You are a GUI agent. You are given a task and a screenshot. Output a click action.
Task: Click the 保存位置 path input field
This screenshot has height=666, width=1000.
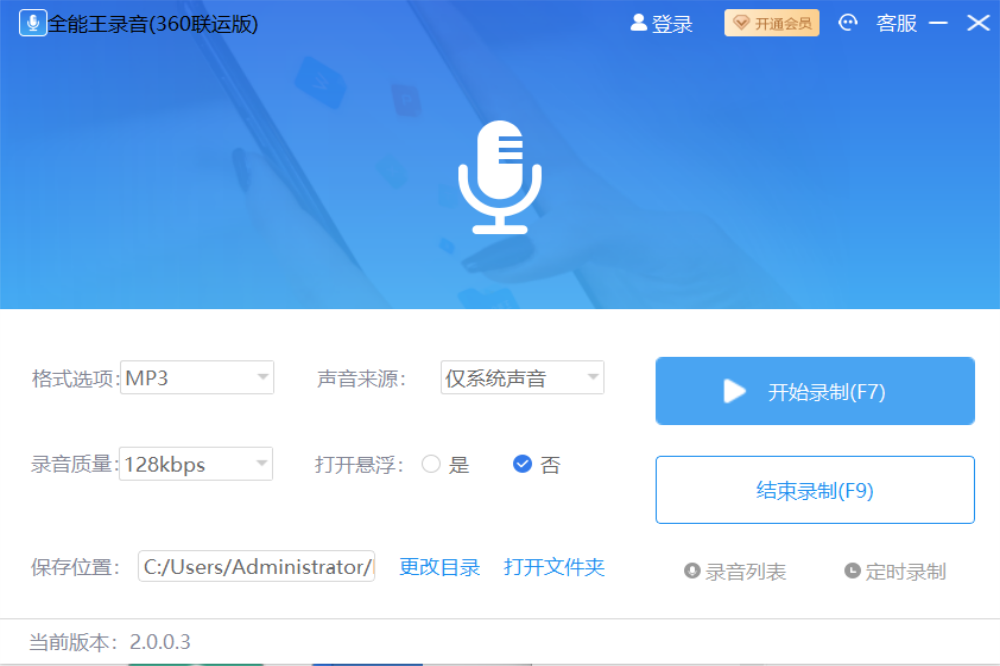coord(256,566)
